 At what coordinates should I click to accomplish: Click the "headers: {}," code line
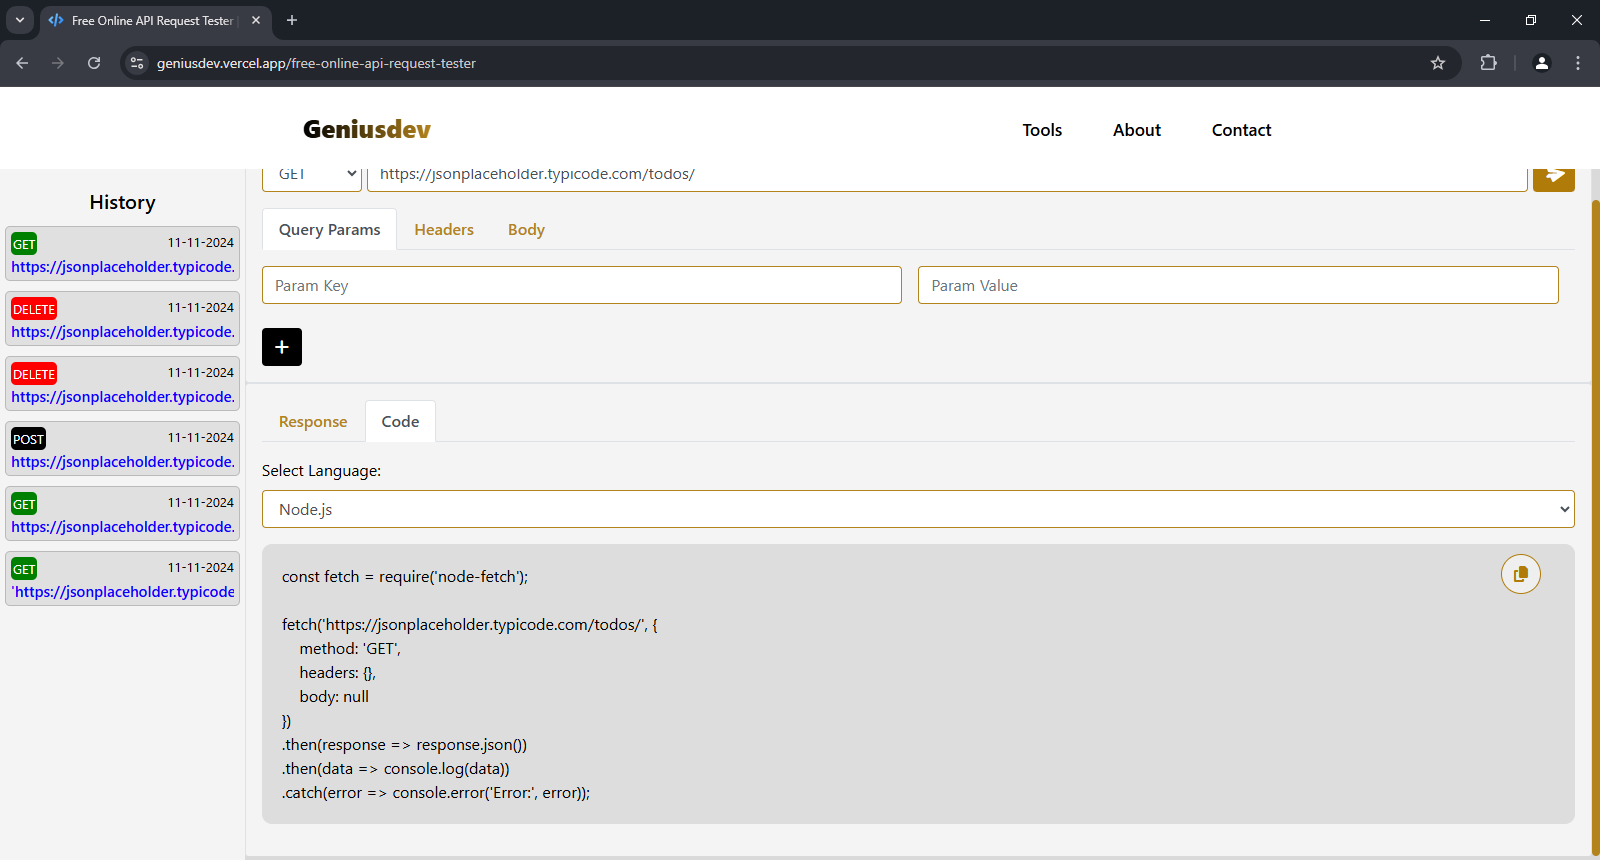pos(338,673)
